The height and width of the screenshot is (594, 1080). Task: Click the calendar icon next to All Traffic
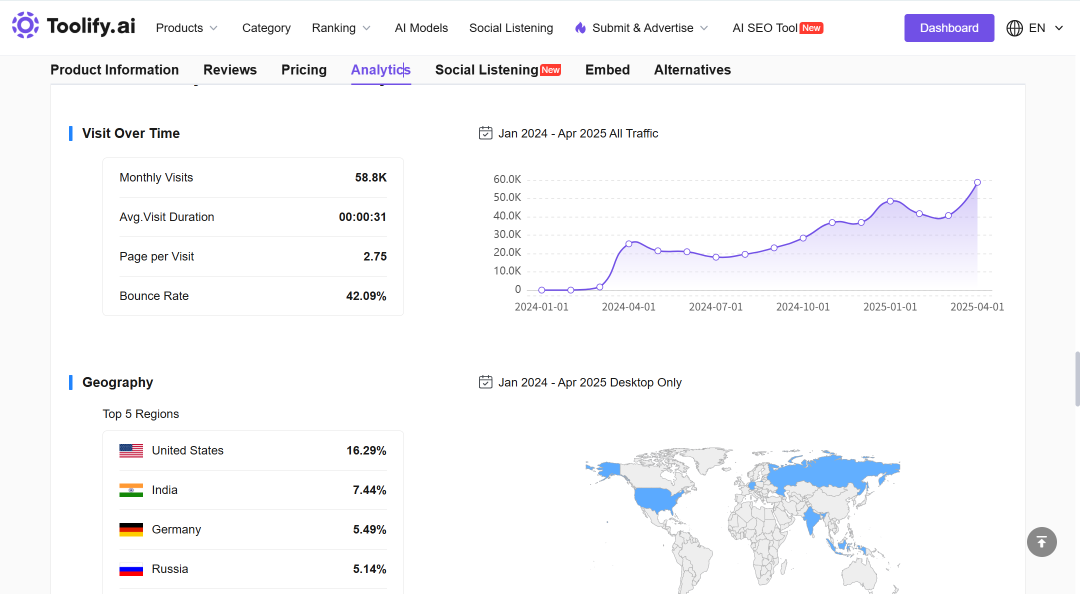[486, 133]
